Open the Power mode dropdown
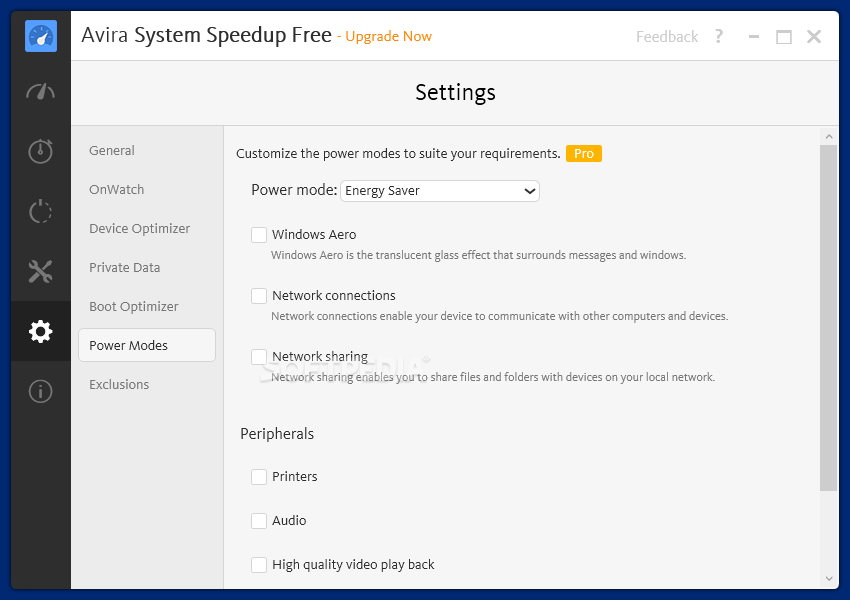The height and width of the screenshot is (600, 850). pyautogui.click(x=440, y=191)
